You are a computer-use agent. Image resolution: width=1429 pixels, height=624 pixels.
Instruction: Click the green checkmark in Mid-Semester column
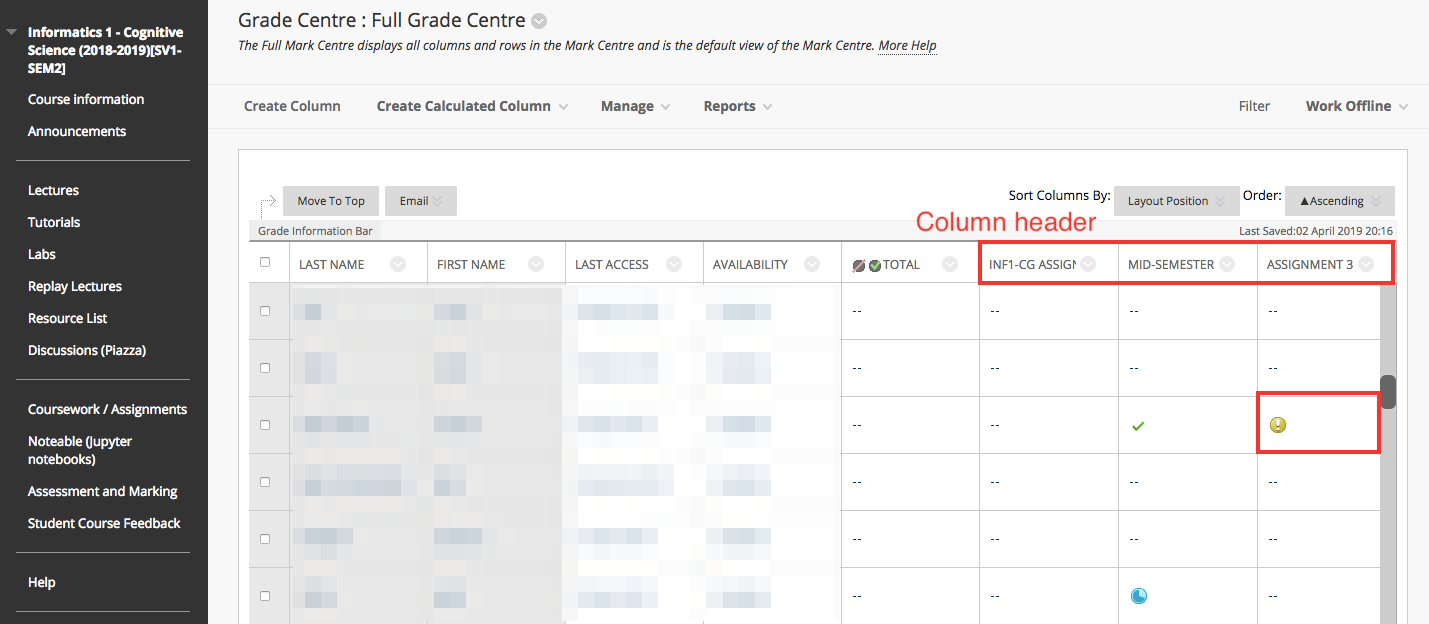click(1137, 426)
